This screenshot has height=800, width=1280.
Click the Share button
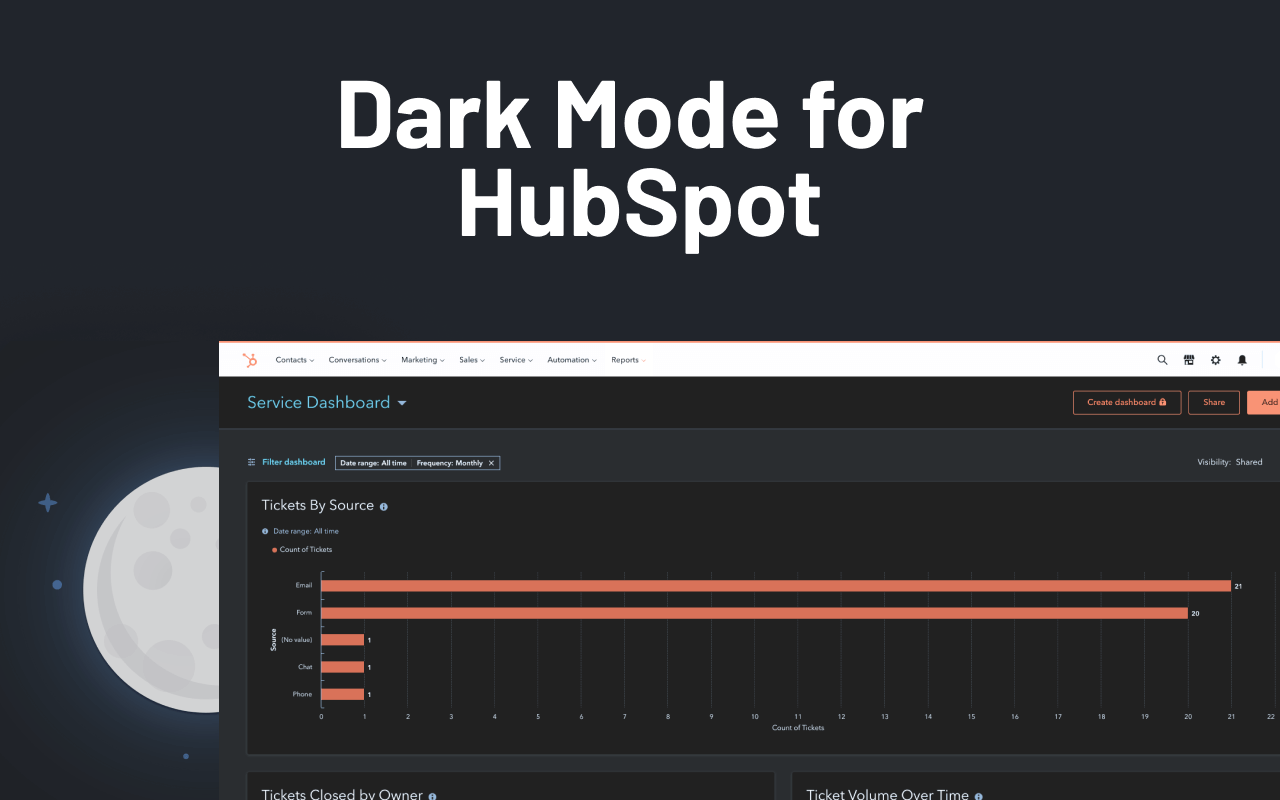point(1214,402)
